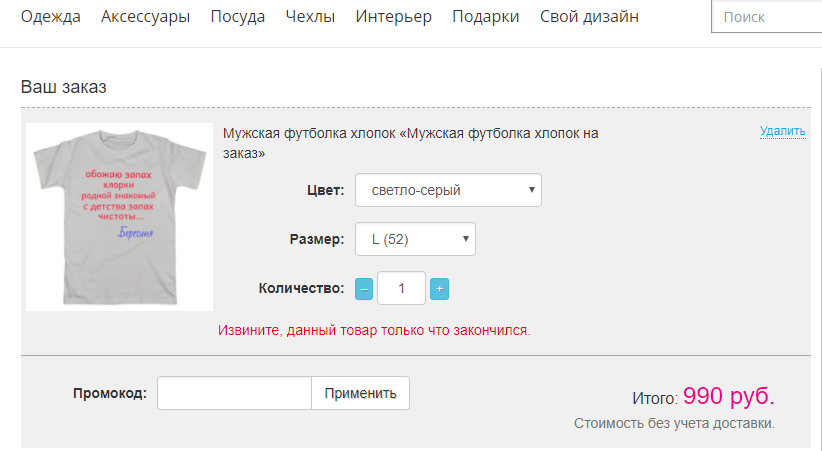Go to the Аксессуары section
Screen dimensions: 822x451
click(146, 17)
